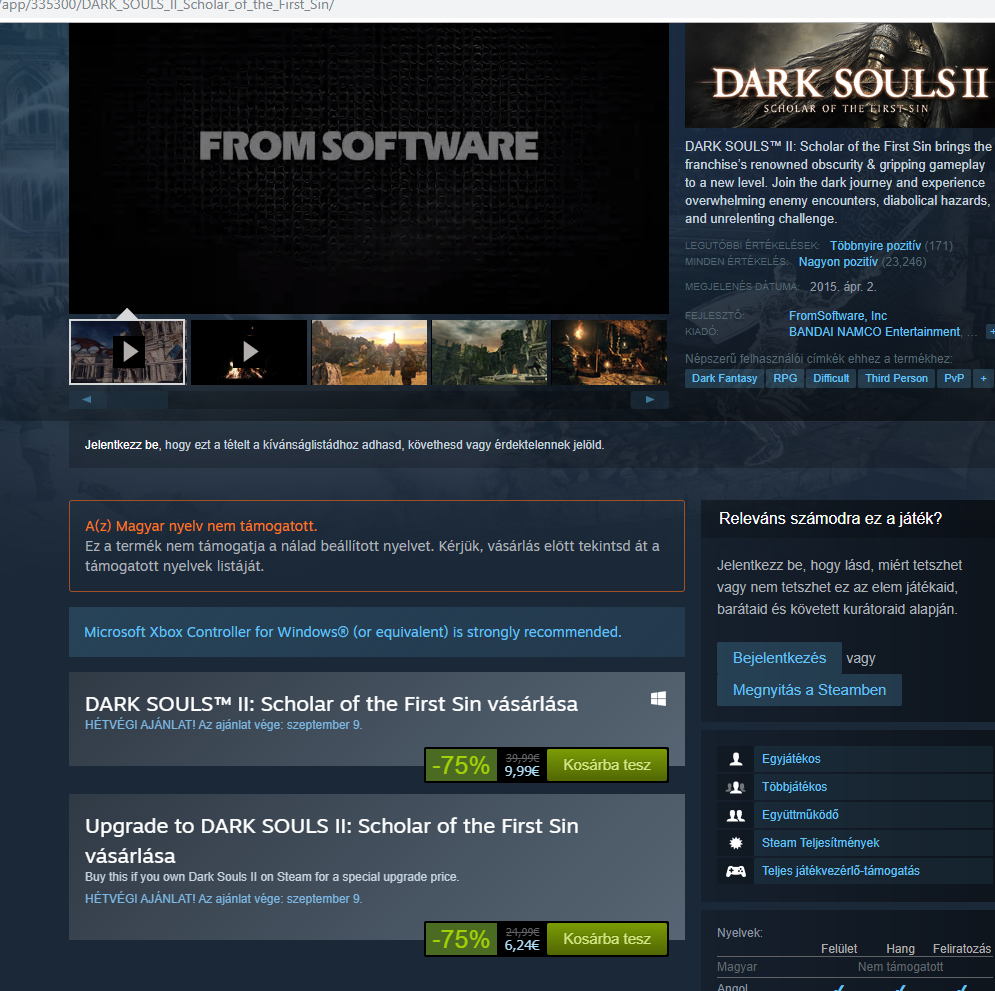This screenshot has height=991, width=995.
Task: Click the Egyjátékos single-player icon
Action: coord(735,759)
